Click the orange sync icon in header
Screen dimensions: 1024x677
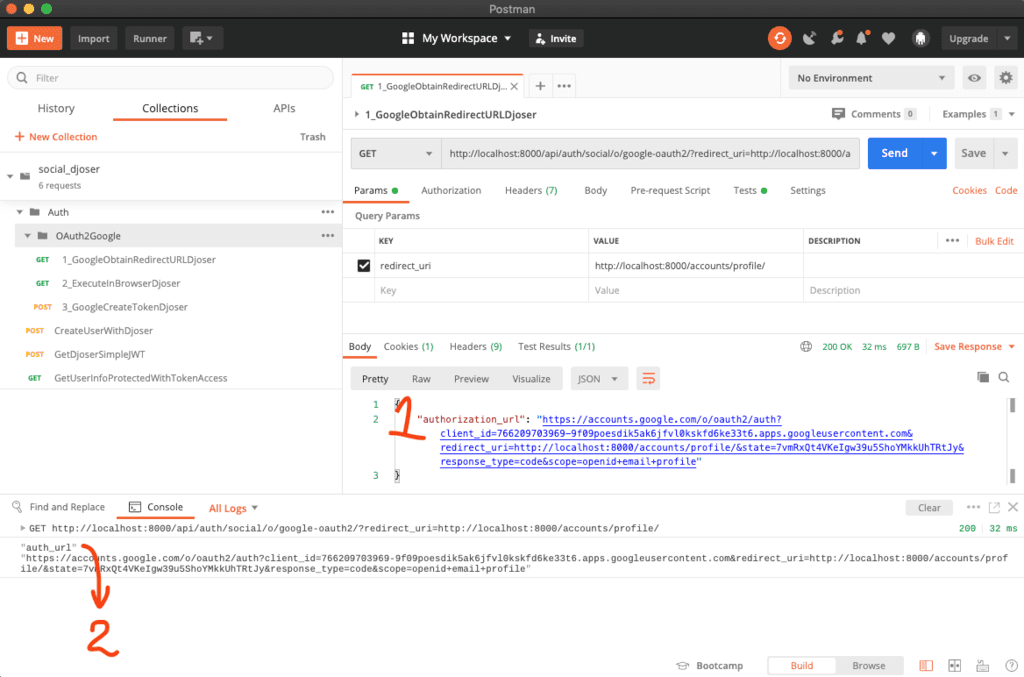pyautogui.click(x=779, y=38)
